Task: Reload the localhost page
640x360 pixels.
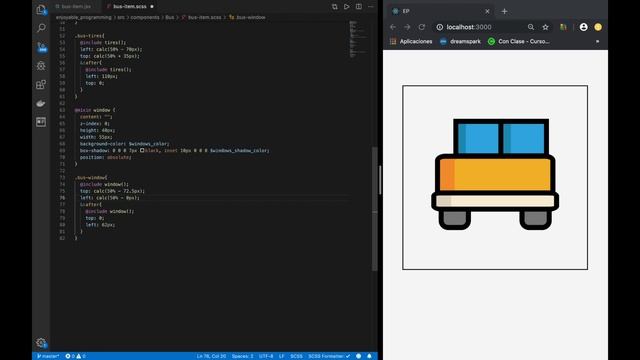Action: (422, 27)
